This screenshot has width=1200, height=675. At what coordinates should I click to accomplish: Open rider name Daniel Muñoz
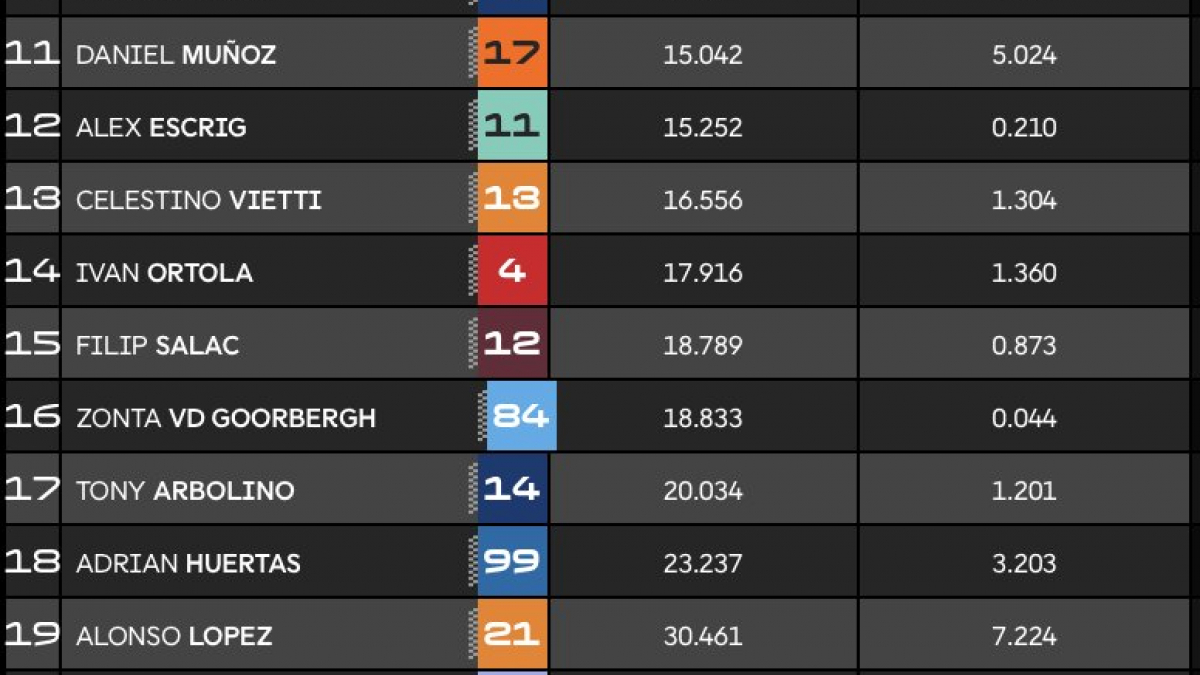tap(176, 54)
